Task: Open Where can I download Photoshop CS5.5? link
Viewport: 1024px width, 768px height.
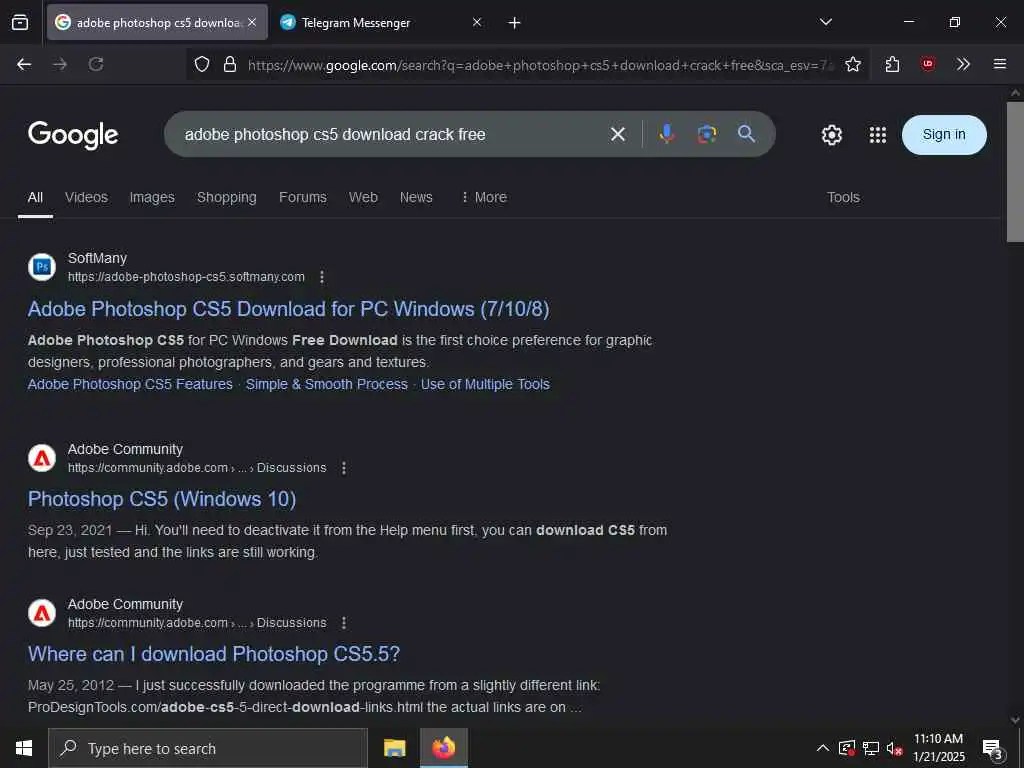Action: (214, 654)
